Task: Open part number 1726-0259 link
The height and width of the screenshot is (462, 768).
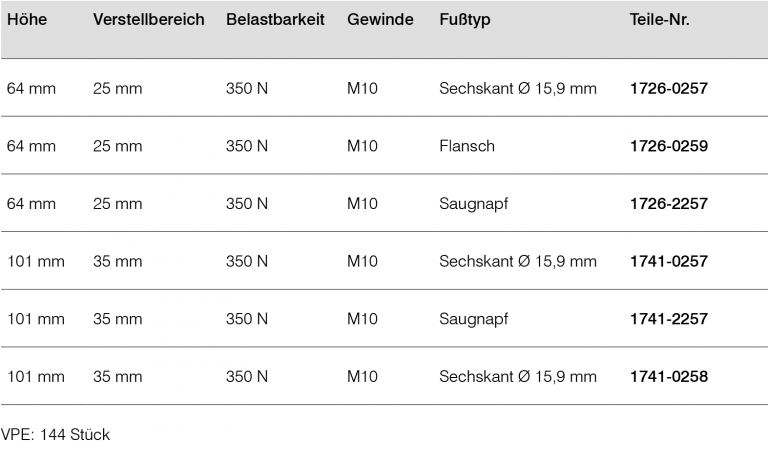Action: 669,146
